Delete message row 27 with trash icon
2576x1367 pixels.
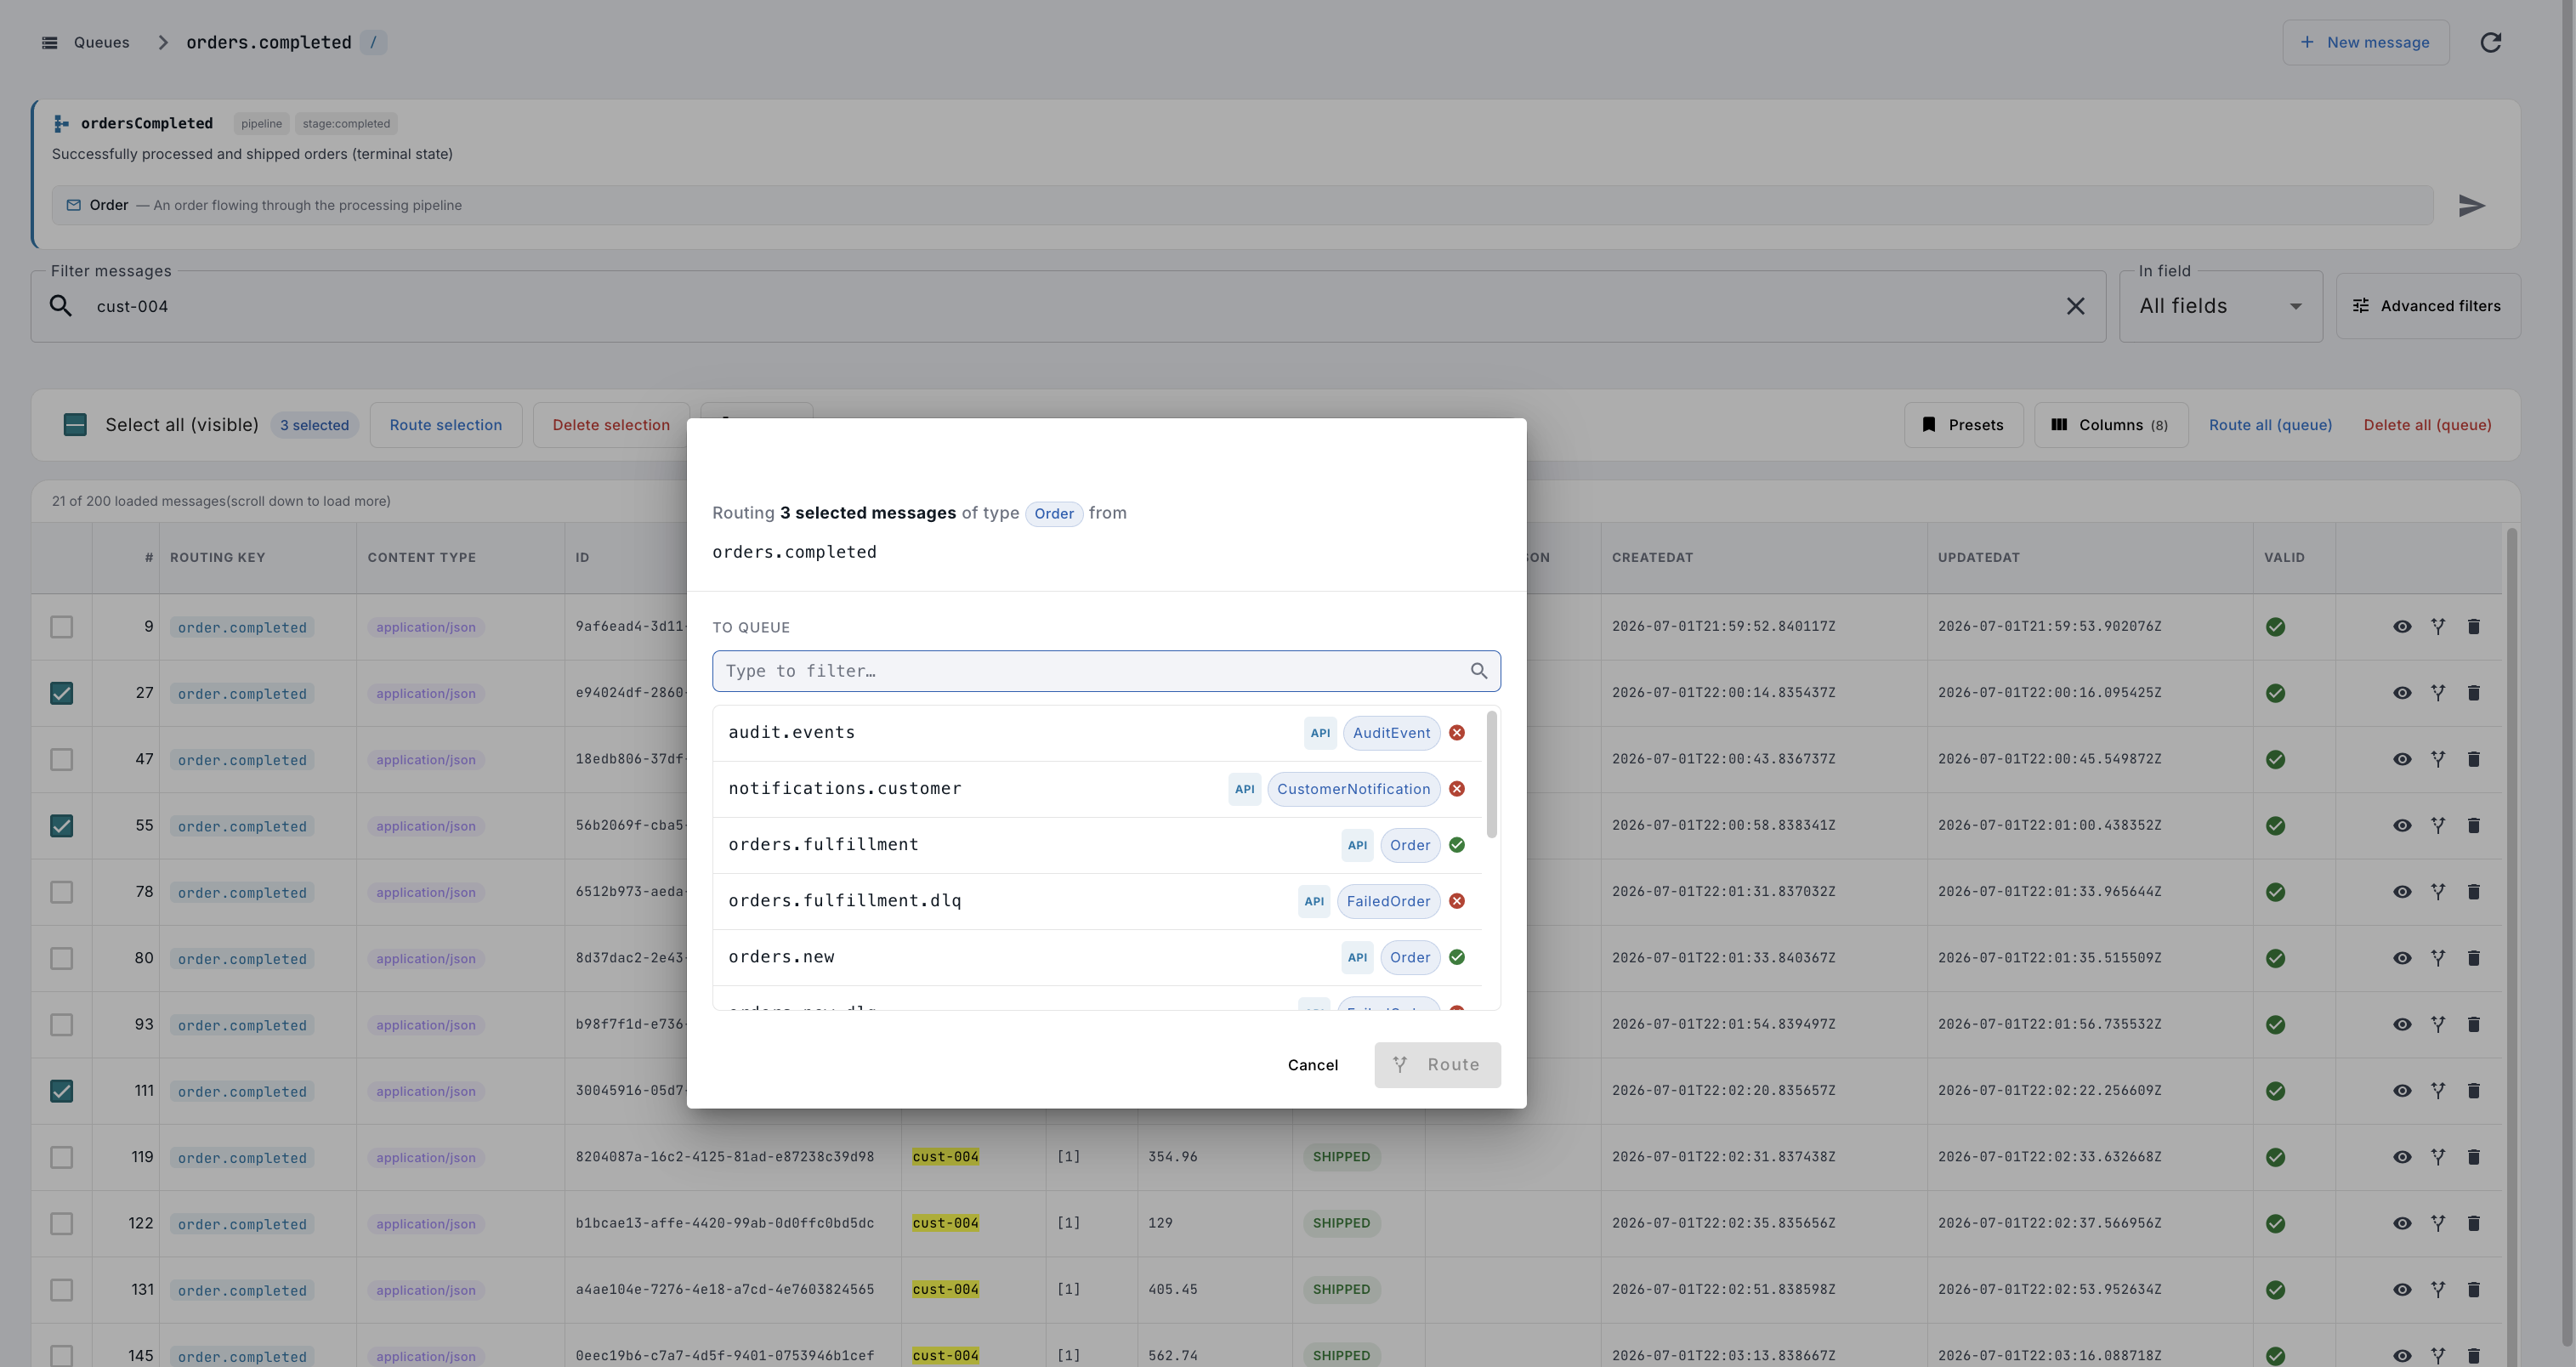pos(2474,693)
